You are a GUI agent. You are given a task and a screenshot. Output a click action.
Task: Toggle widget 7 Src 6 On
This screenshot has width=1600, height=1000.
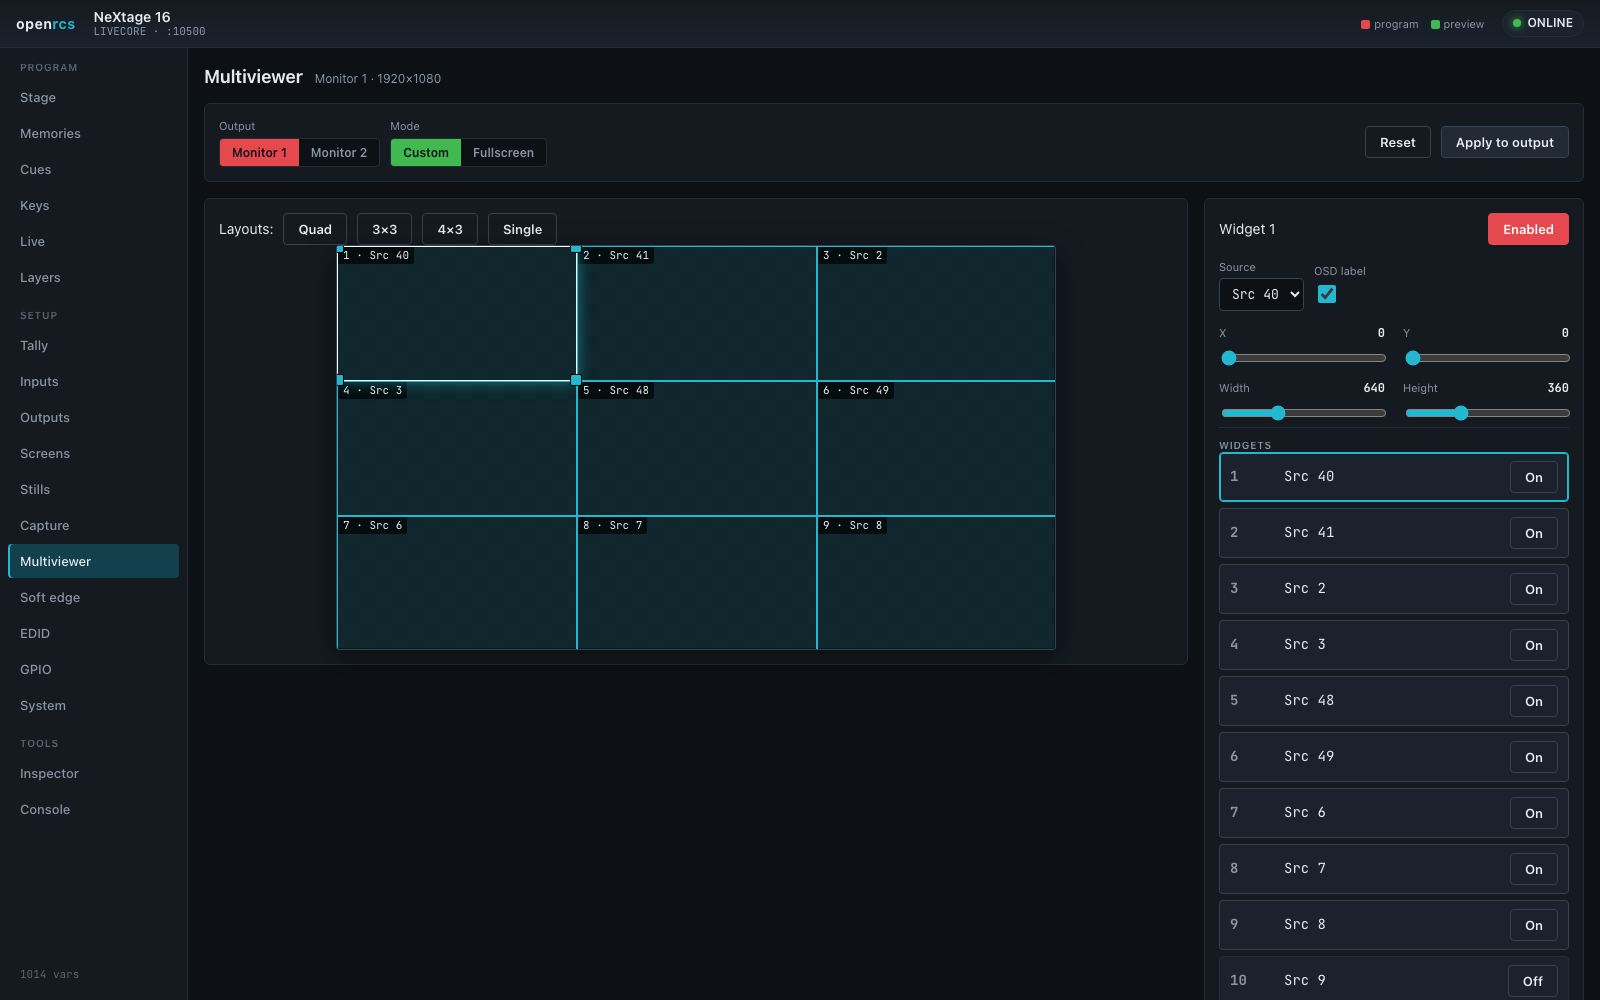tap(1534, 813)
